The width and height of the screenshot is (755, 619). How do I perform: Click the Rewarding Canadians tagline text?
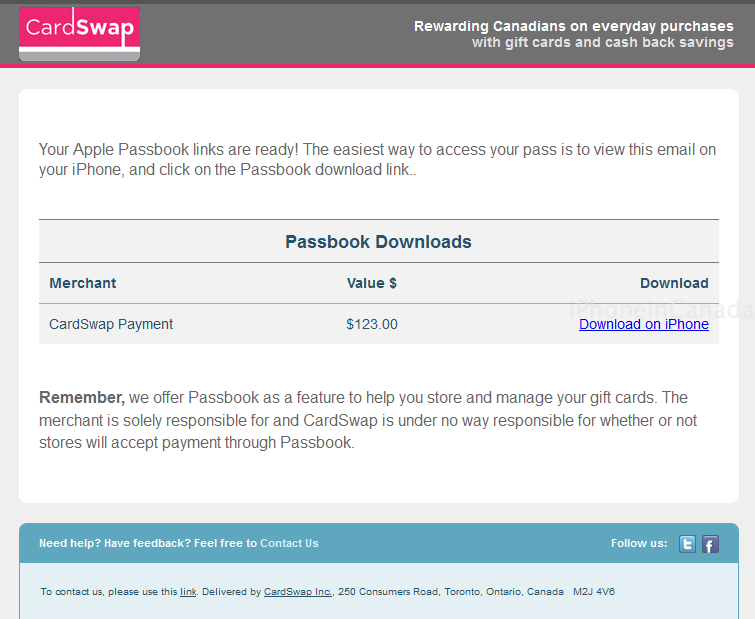pyautogui.click(x=574, y=26)
